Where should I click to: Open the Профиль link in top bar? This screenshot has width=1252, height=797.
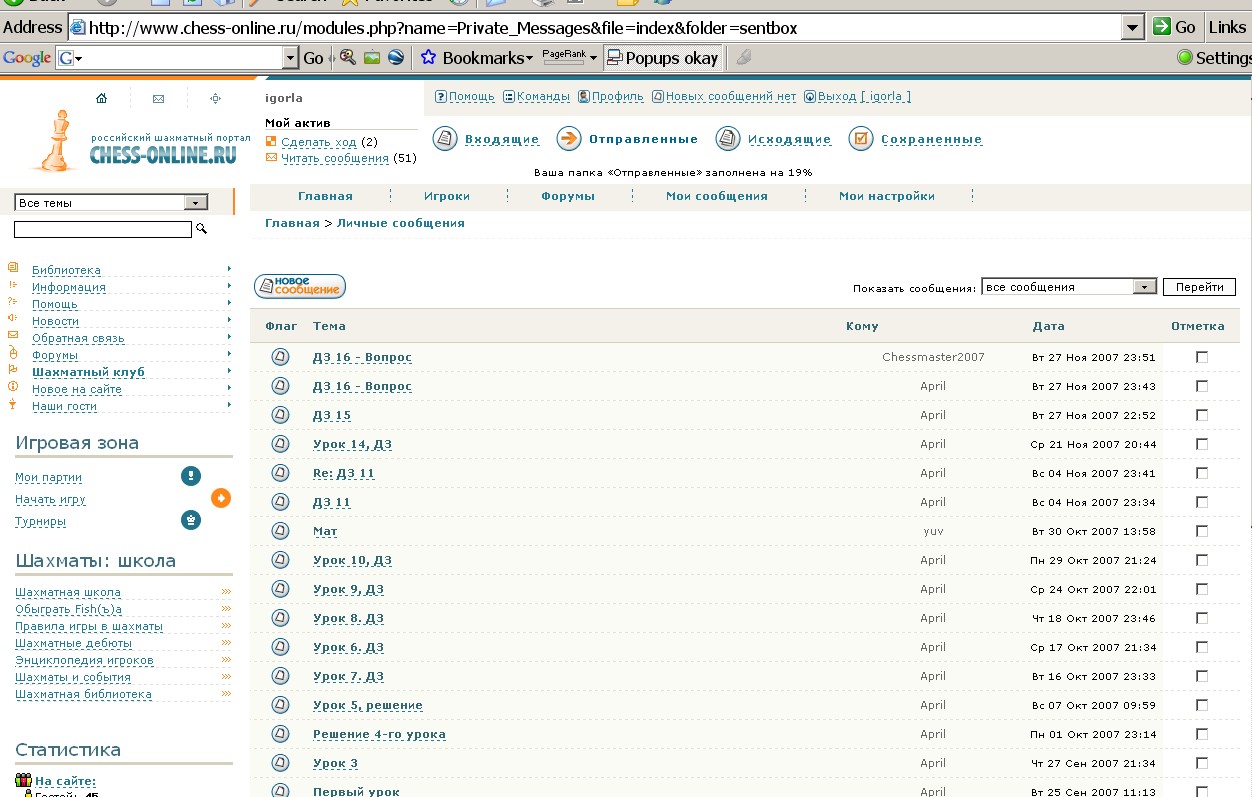pyautogui.click(x=618, y=97)
